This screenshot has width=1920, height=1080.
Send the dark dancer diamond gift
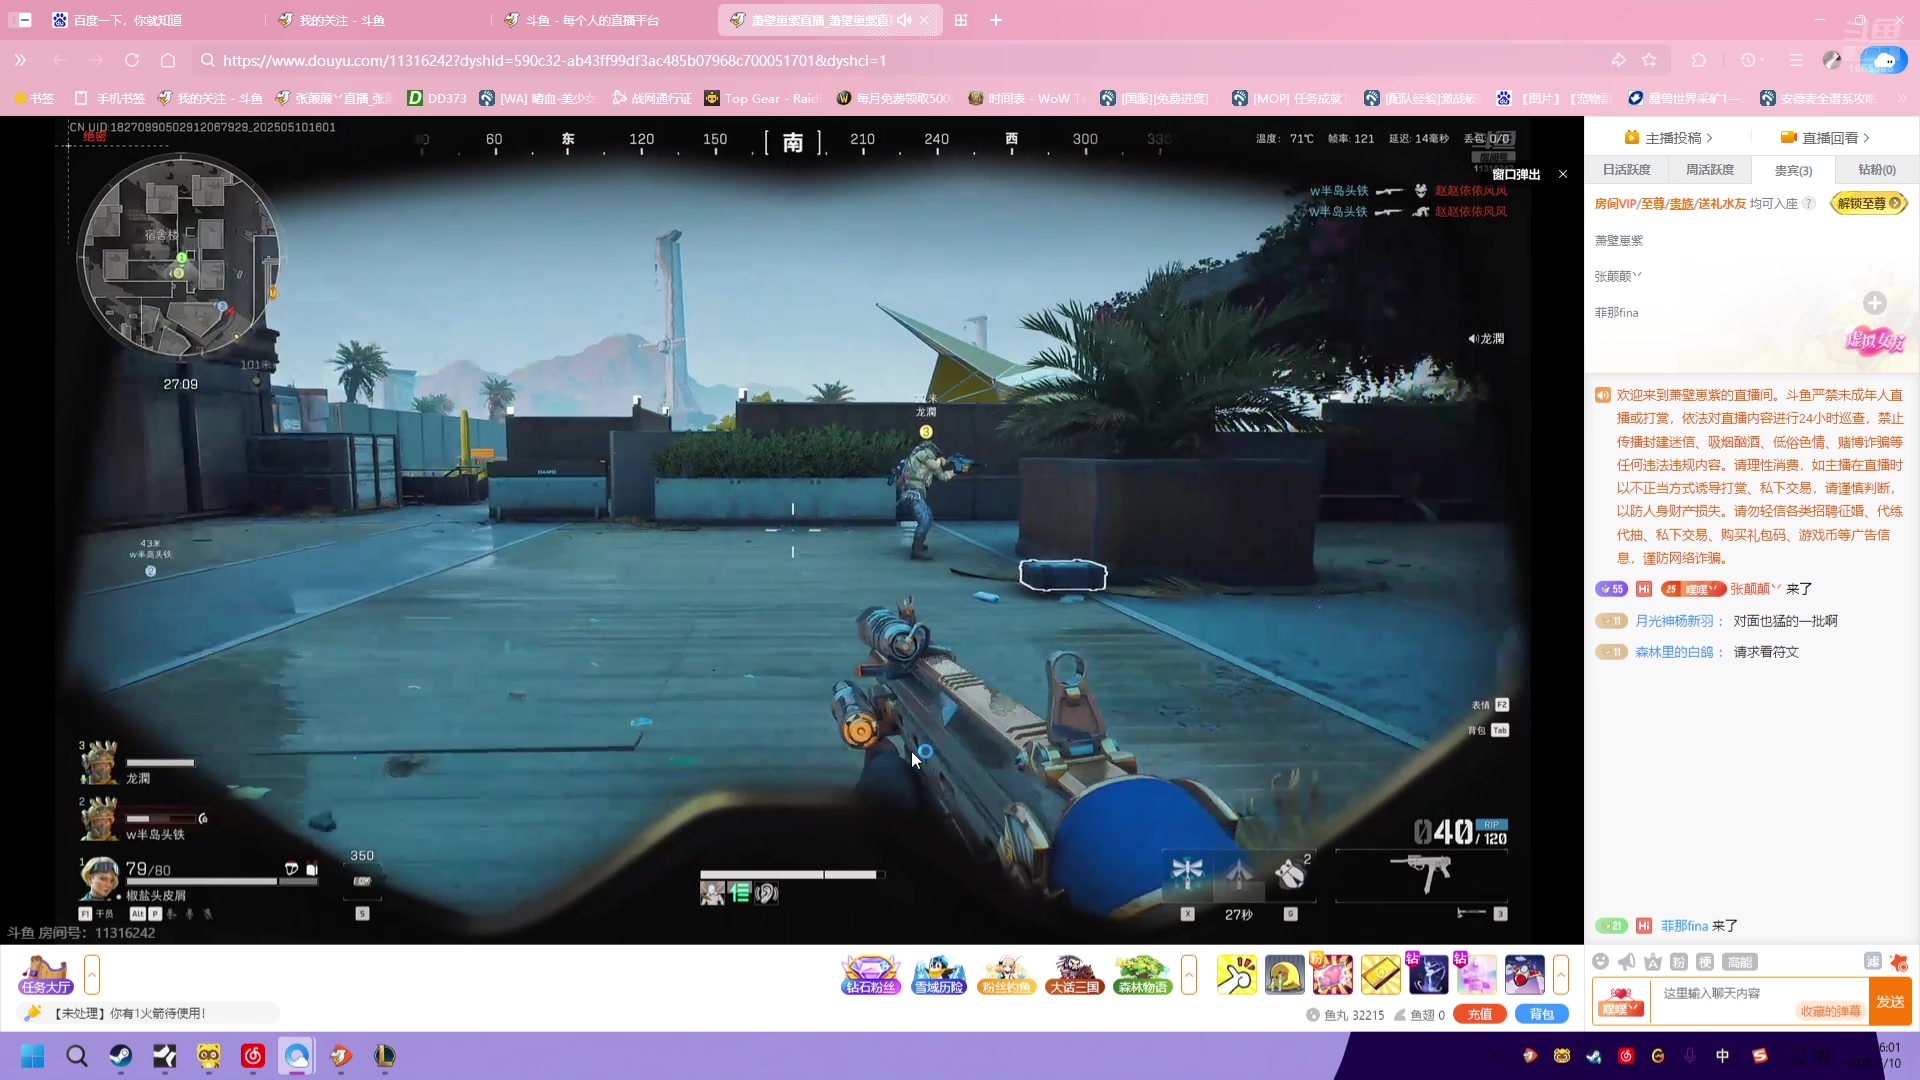coord(1428,974)
